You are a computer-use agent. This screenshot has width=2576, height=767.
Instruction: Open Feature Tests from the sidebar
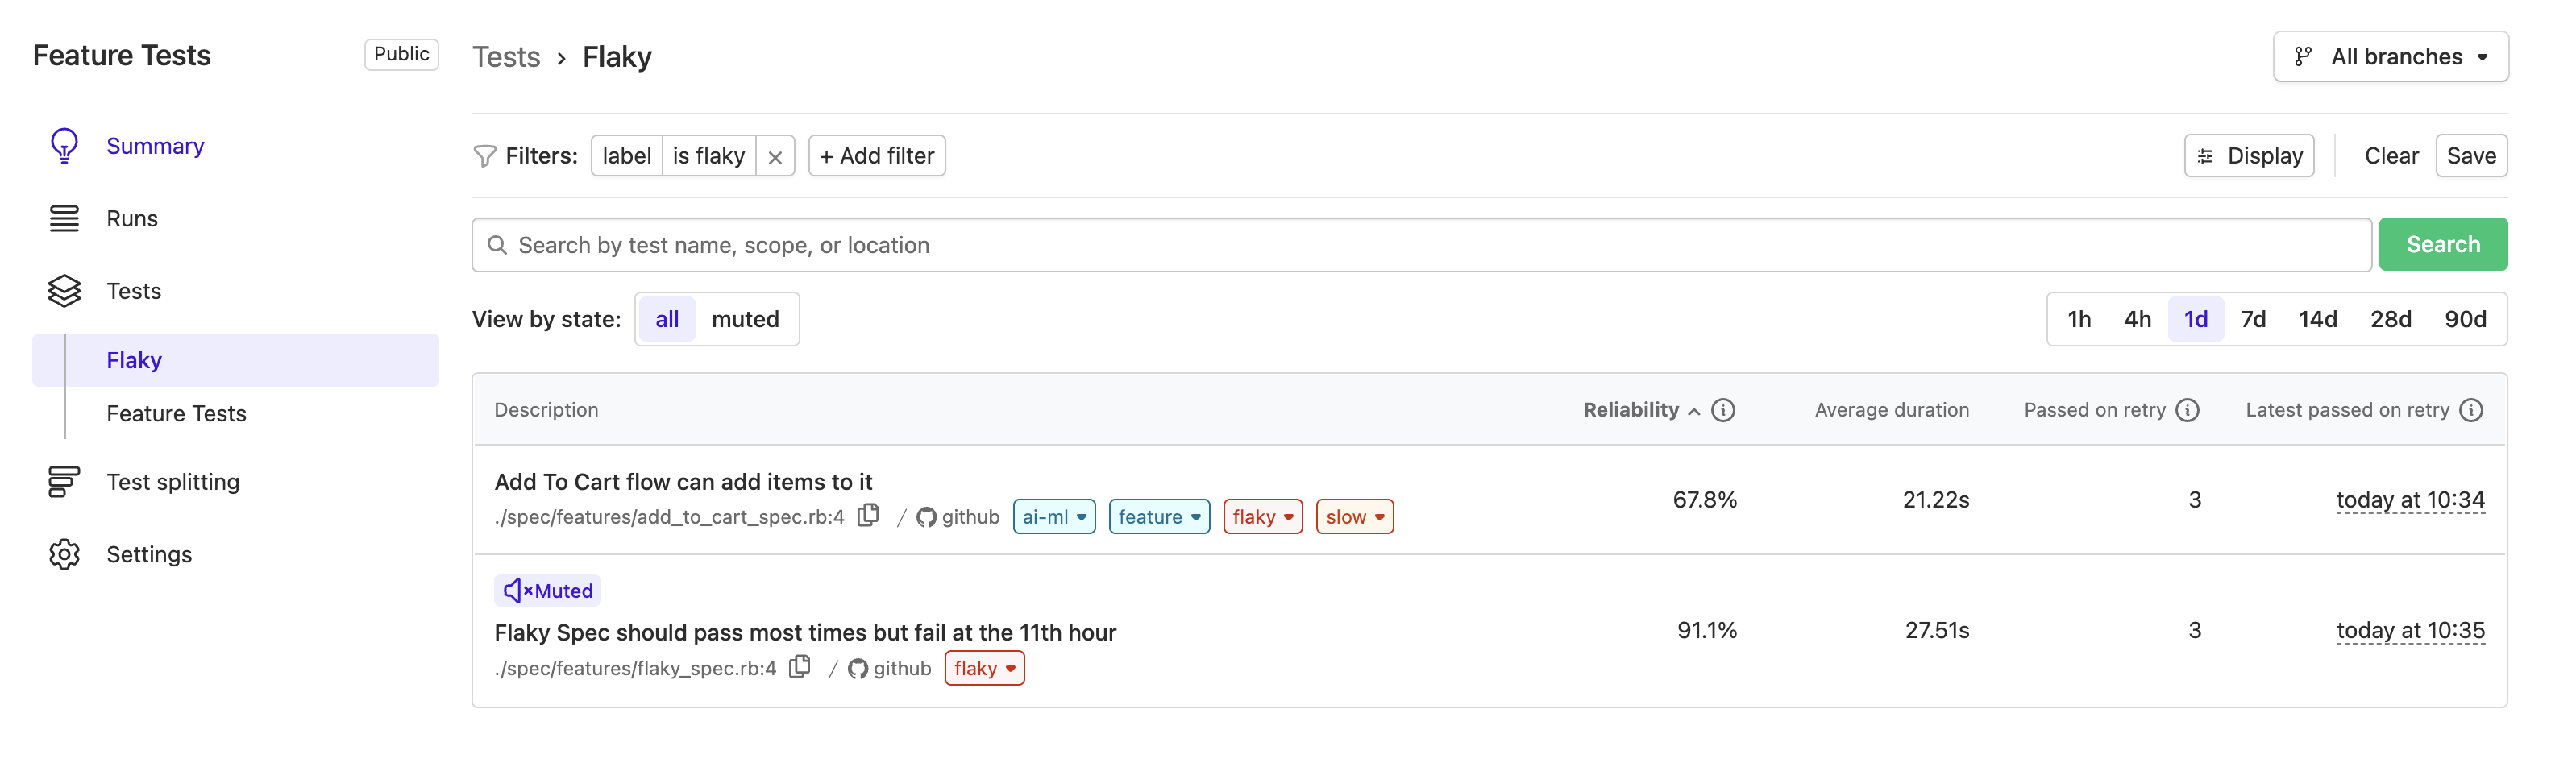[176, 412]
